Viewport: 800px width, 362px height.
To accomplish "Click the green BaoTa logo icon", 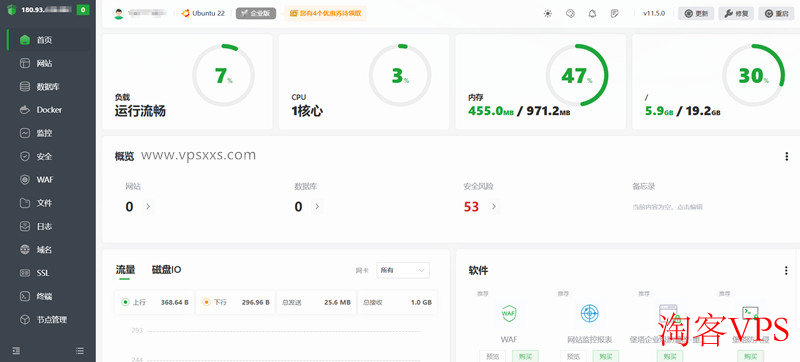I will (12, 10).
